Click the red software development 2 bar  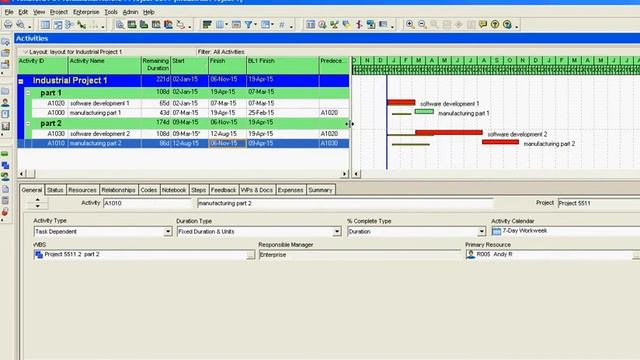click(449, 132)
